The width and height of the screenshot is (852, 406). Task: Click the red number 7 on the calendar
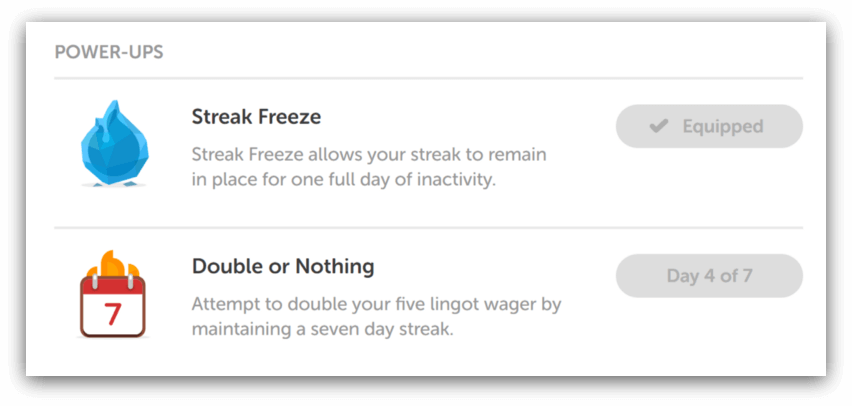tap(112, 313)
